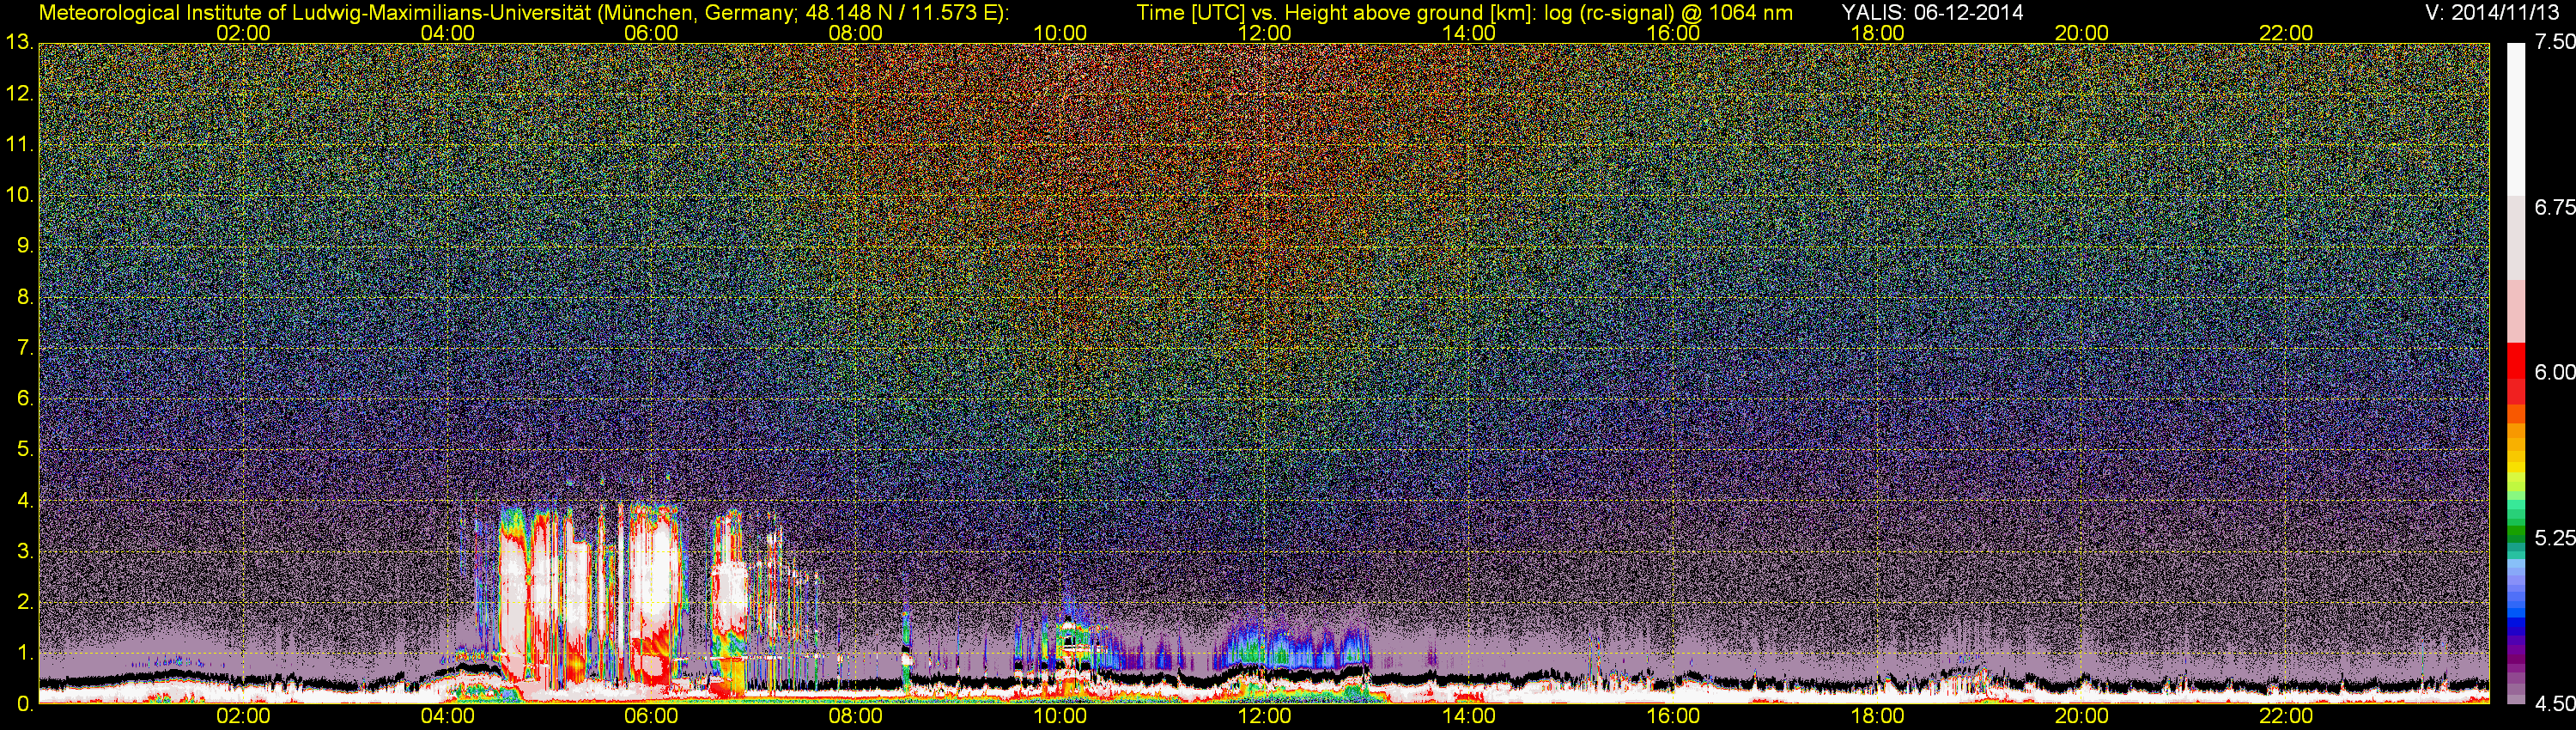
Task: Click the 6. km height axis label
Action: point(24,398)
